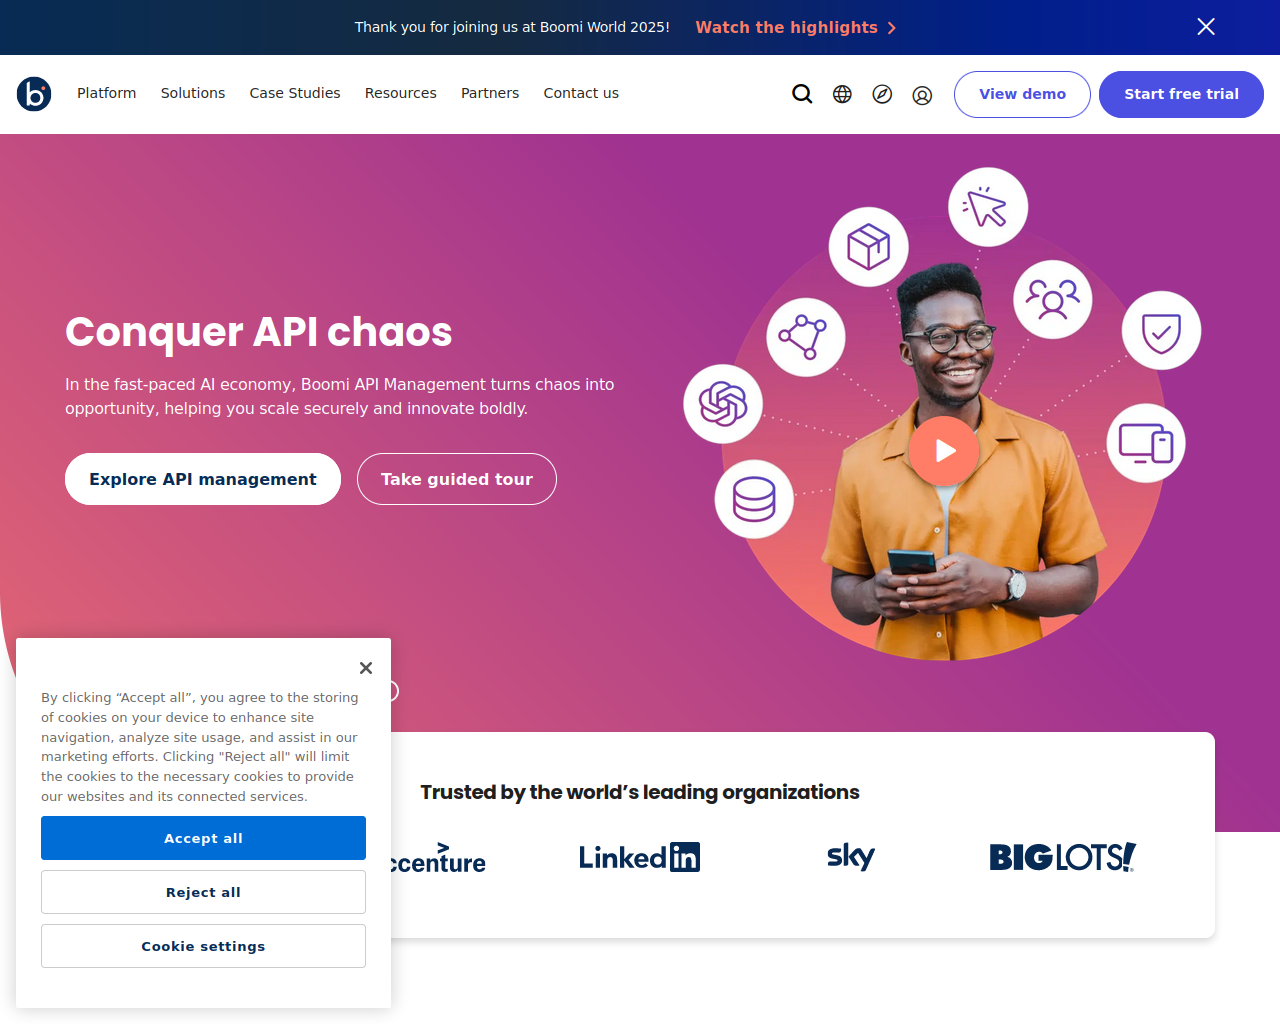This screenshot has width=1280, height=1024.
Task: Open the Resources navigation menu
Action: pyautogui.click(x=401, y=93)
